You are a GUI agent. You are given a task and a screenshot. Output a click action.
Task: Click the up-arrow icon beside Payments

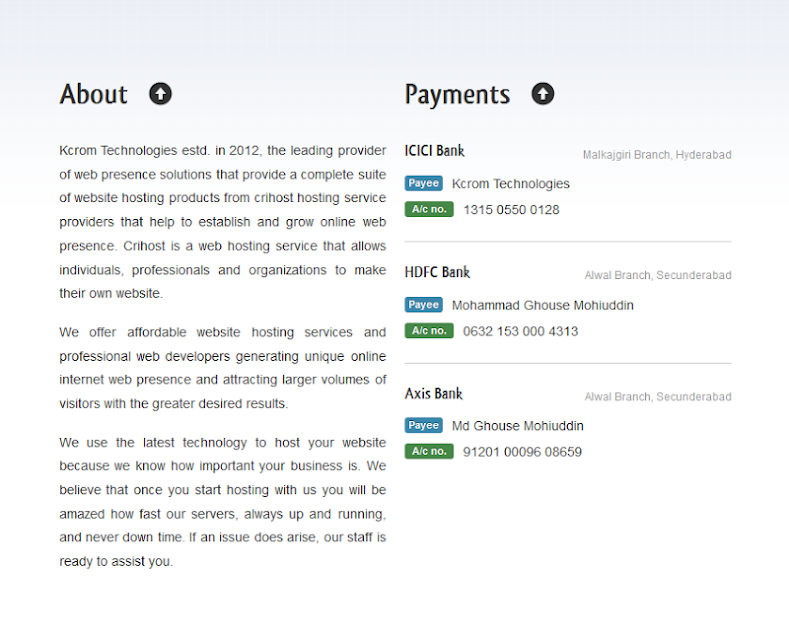[543, 94]
